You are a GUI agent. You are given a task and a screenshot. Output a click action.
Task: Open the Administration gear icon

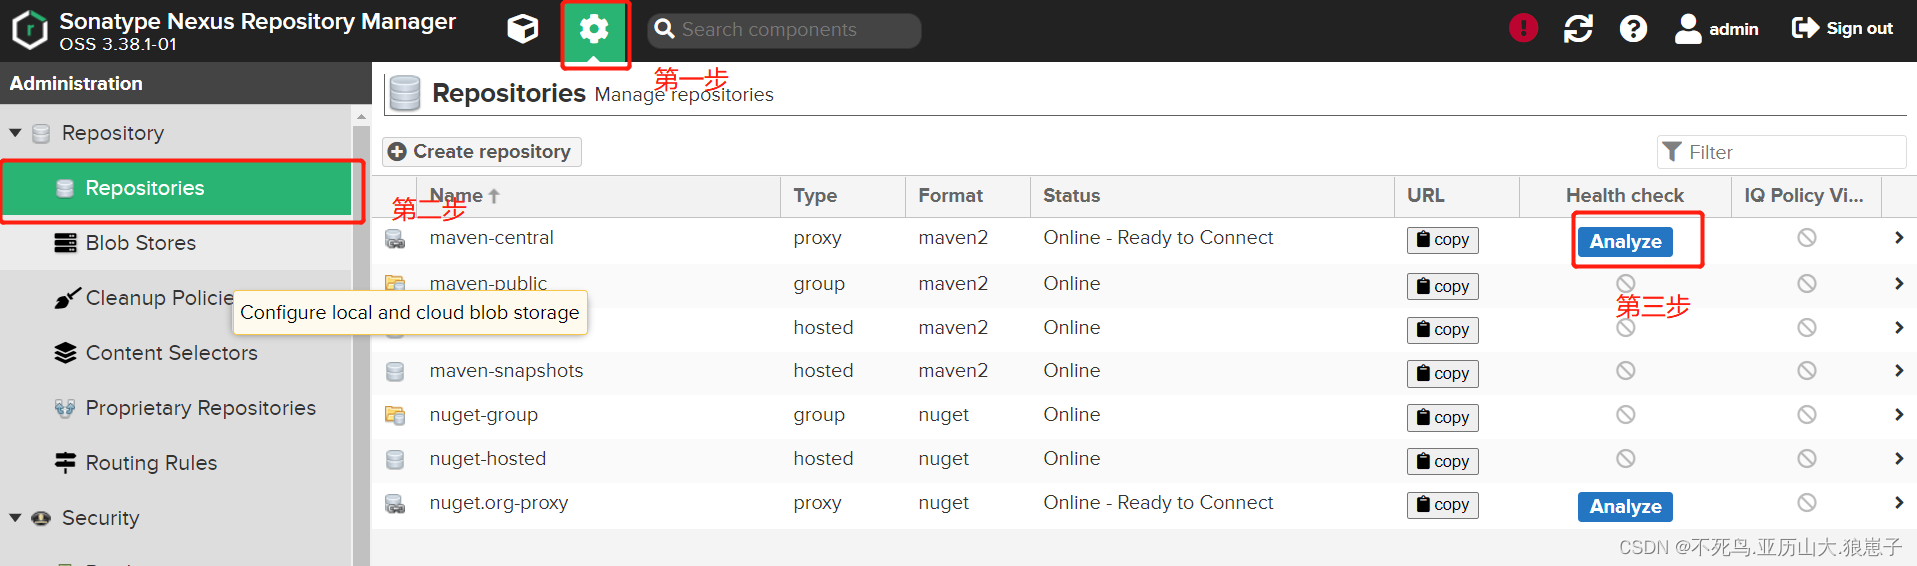pos(594,30)
